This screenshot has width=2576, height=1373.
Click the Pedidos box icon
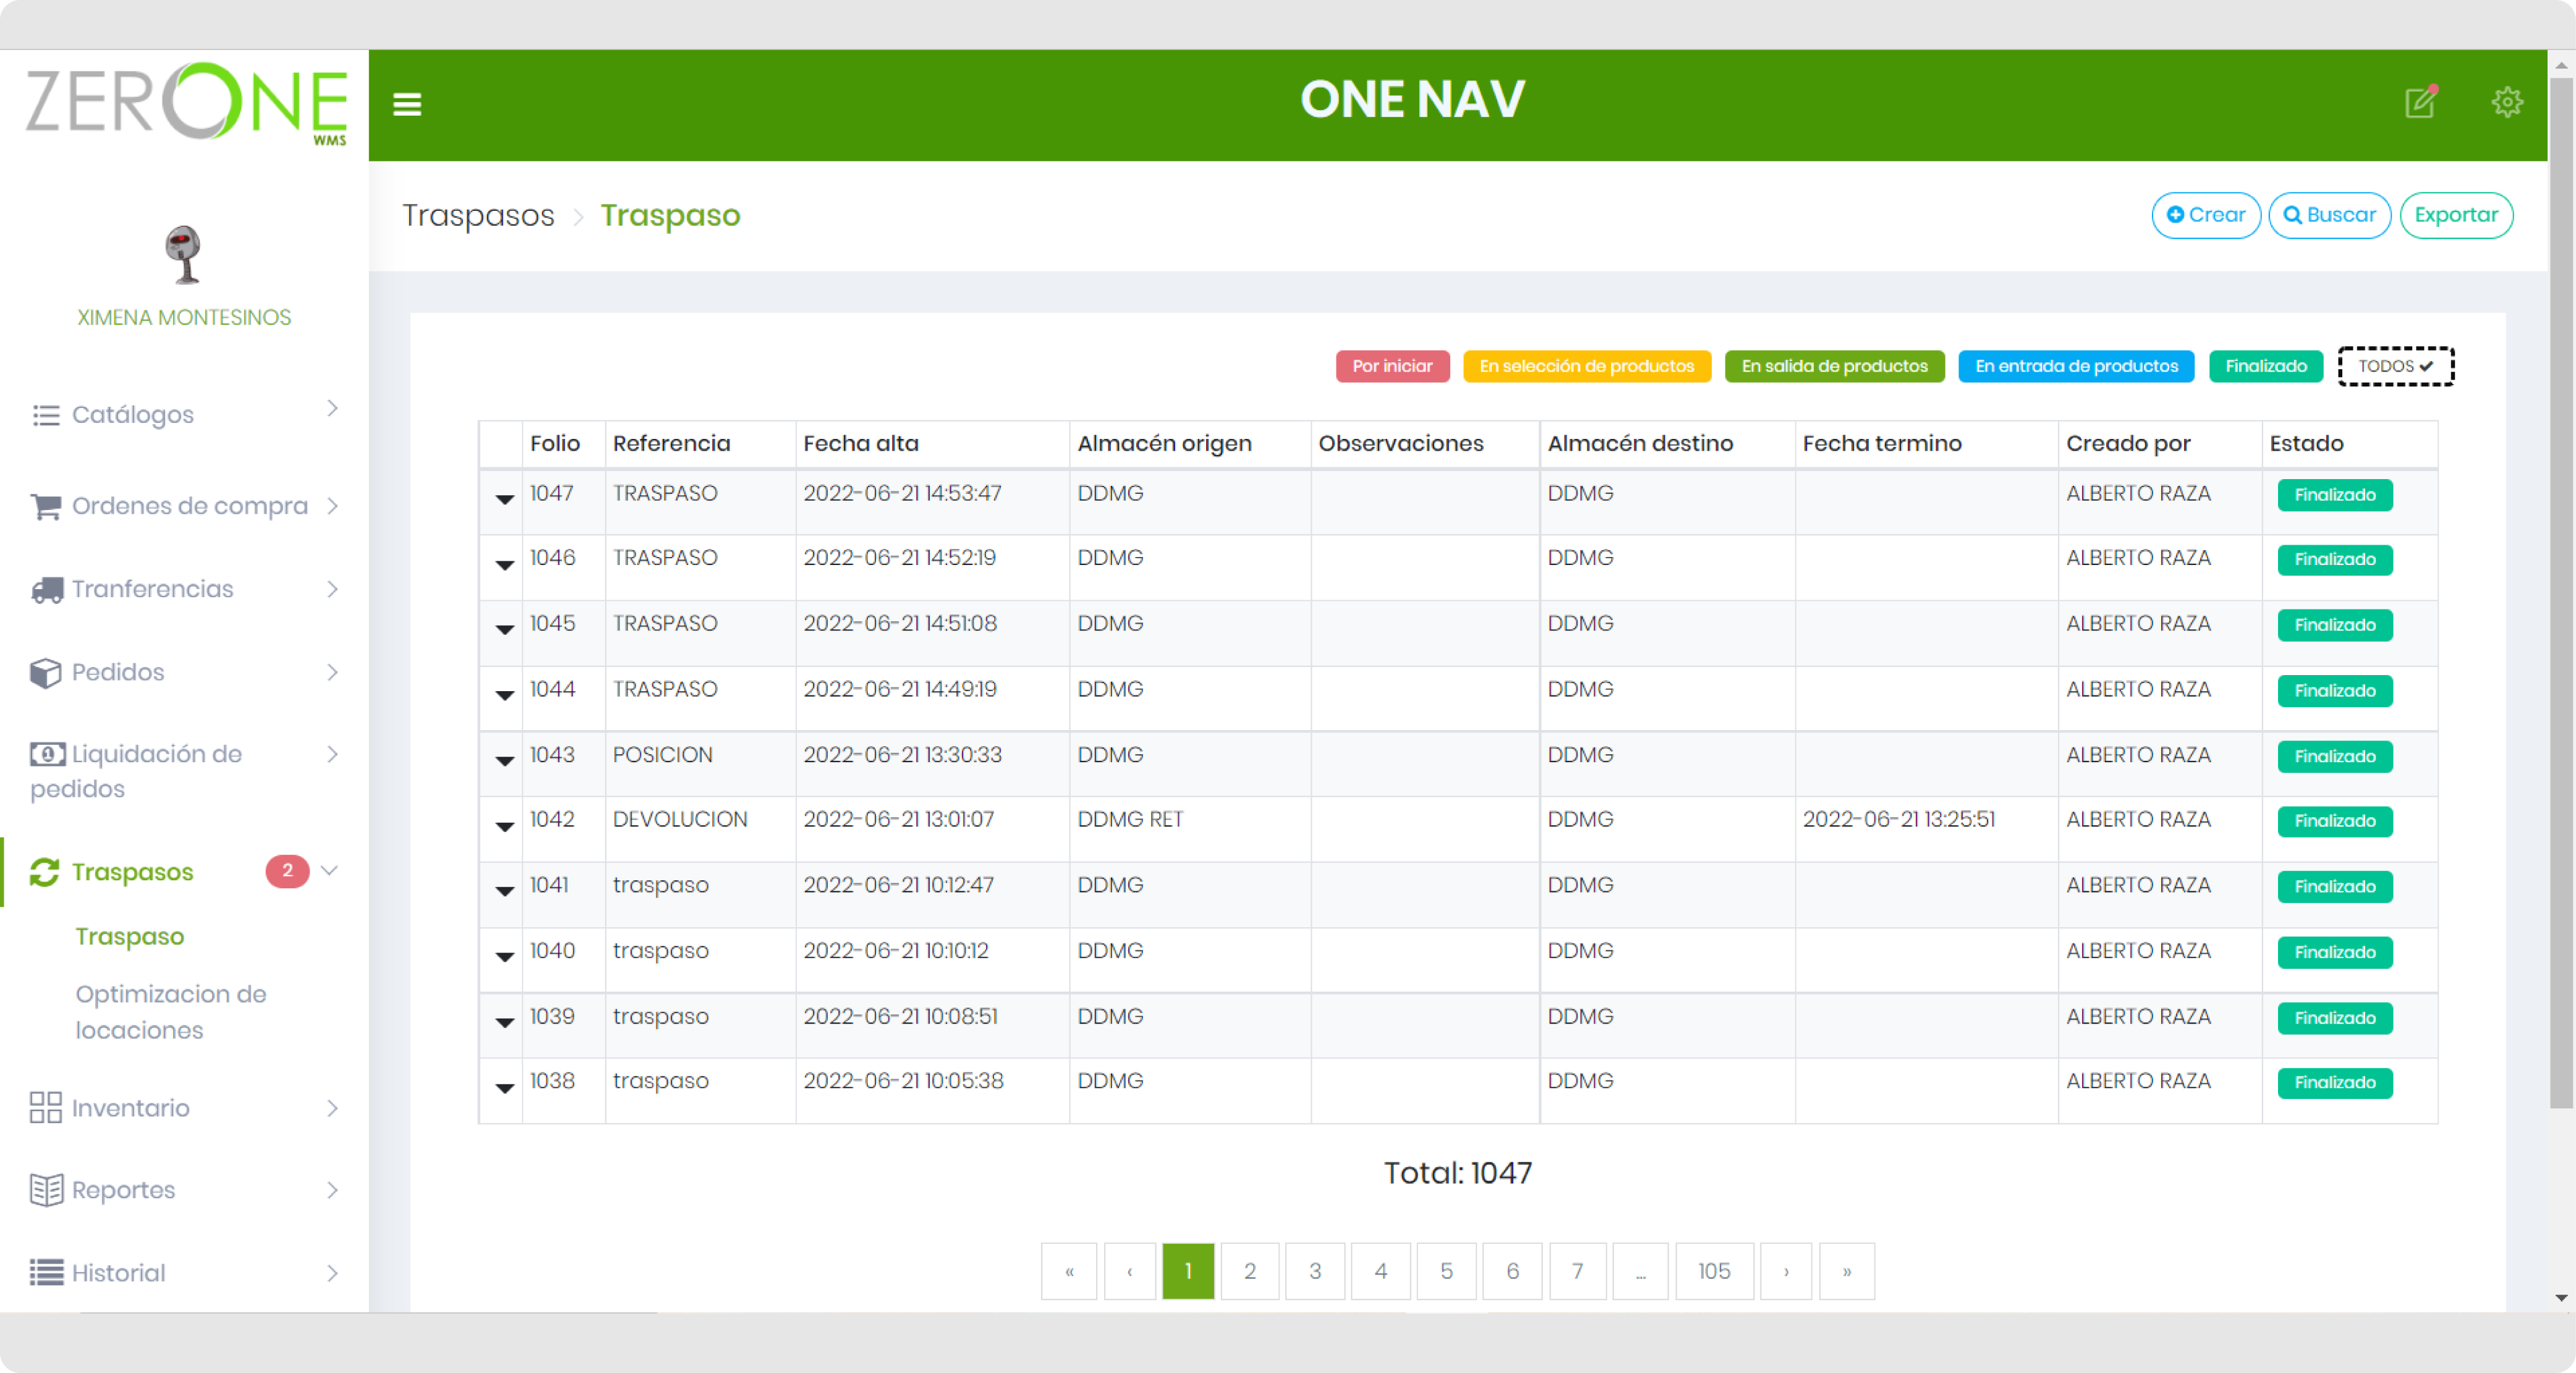(x=46, y=673)
